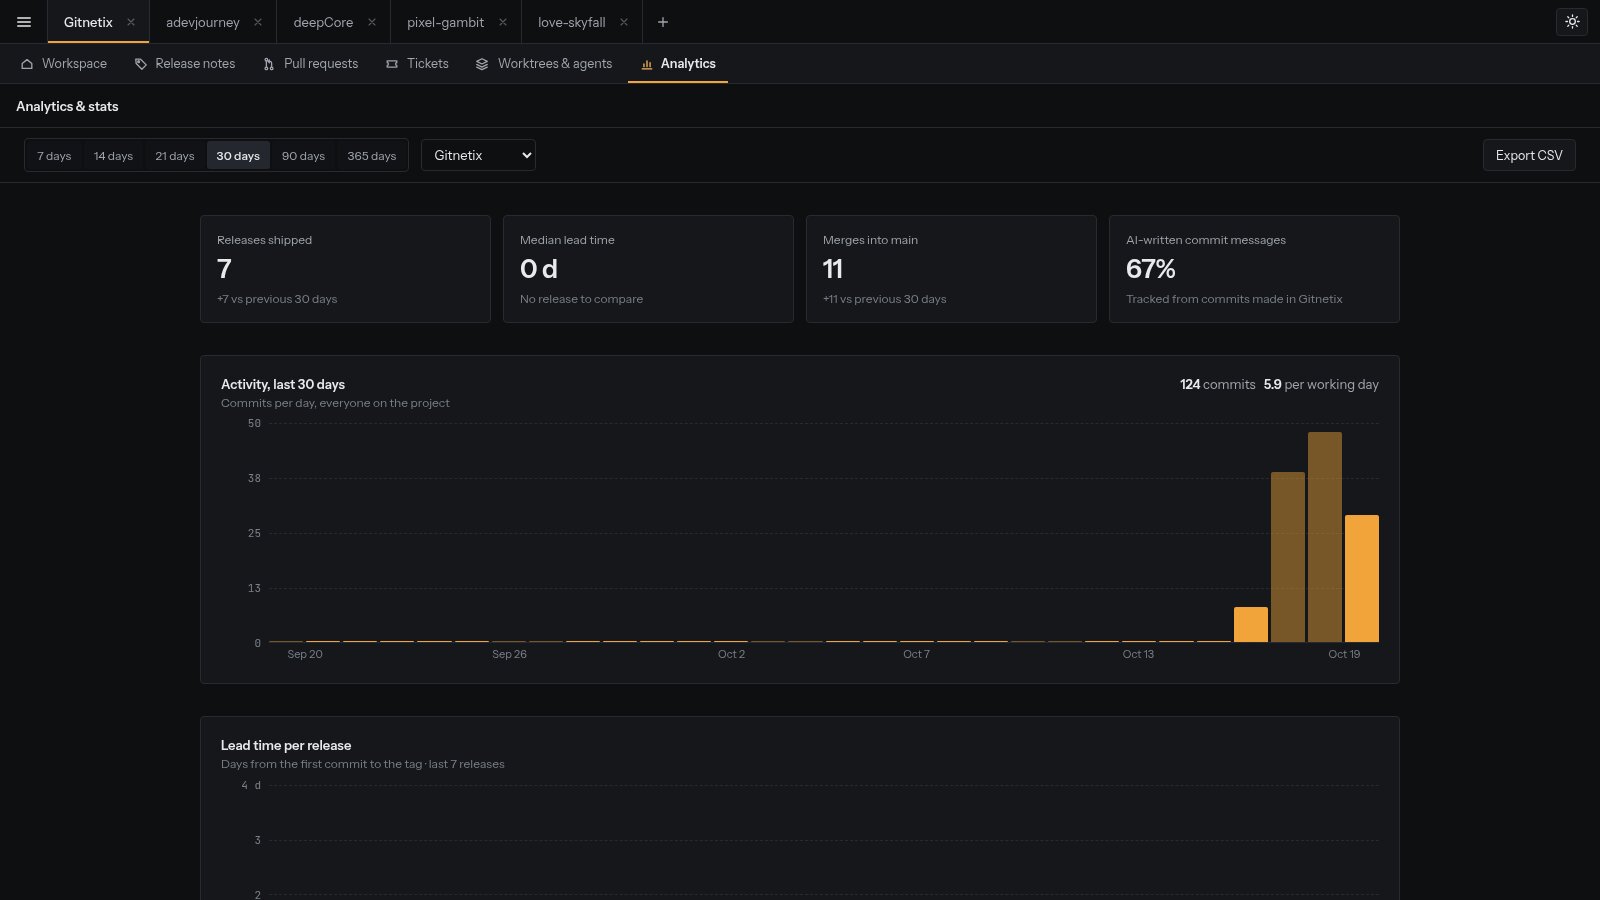Go to Release notes
This screenshot has width=1600, height=900.
tap(185, 64)
